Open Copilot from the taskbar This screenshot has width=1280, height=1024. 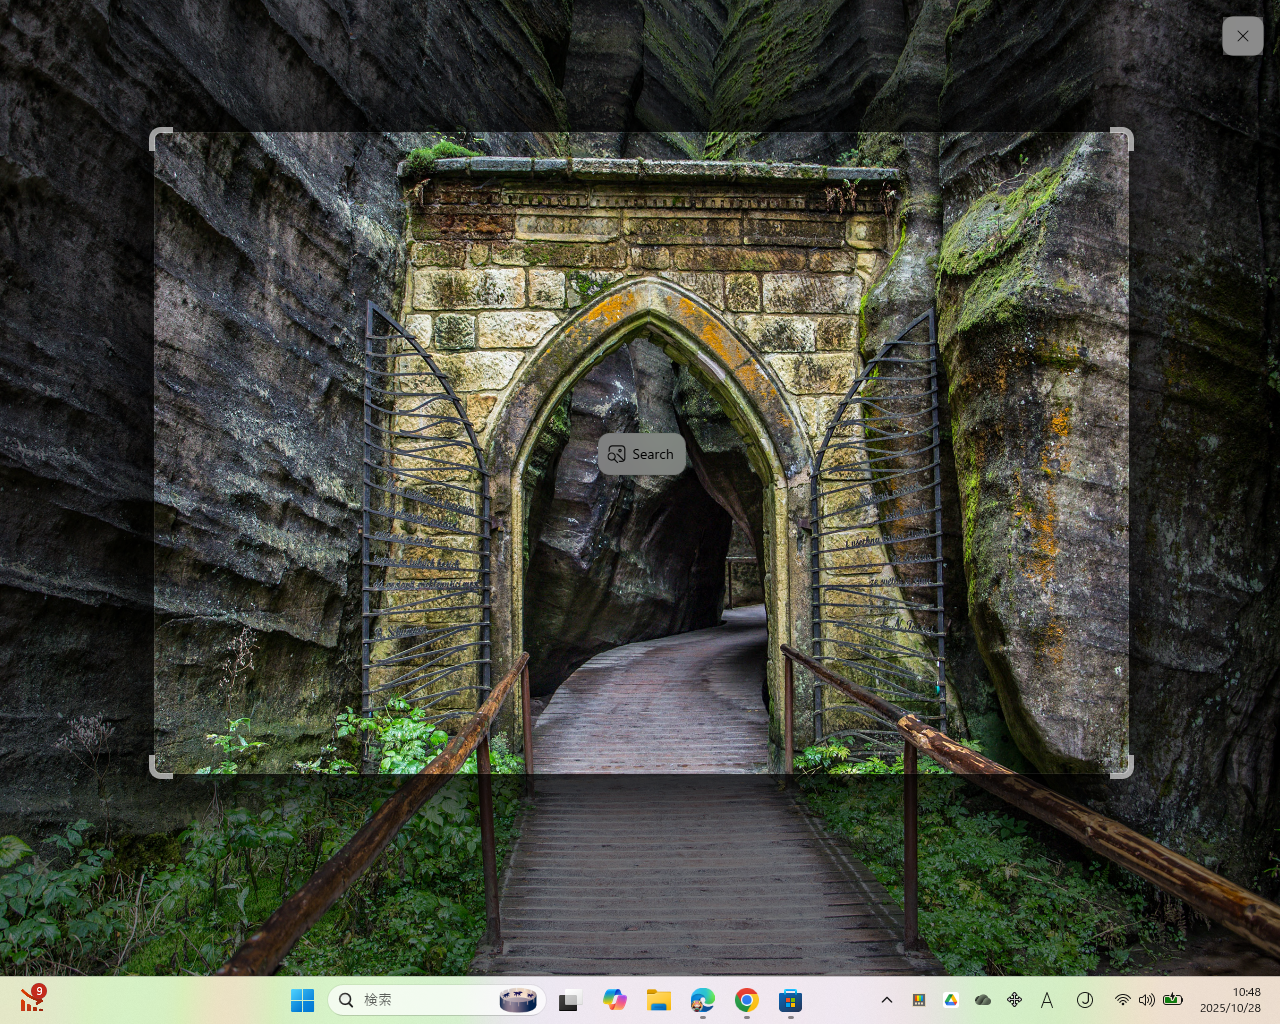pos(615,999)
